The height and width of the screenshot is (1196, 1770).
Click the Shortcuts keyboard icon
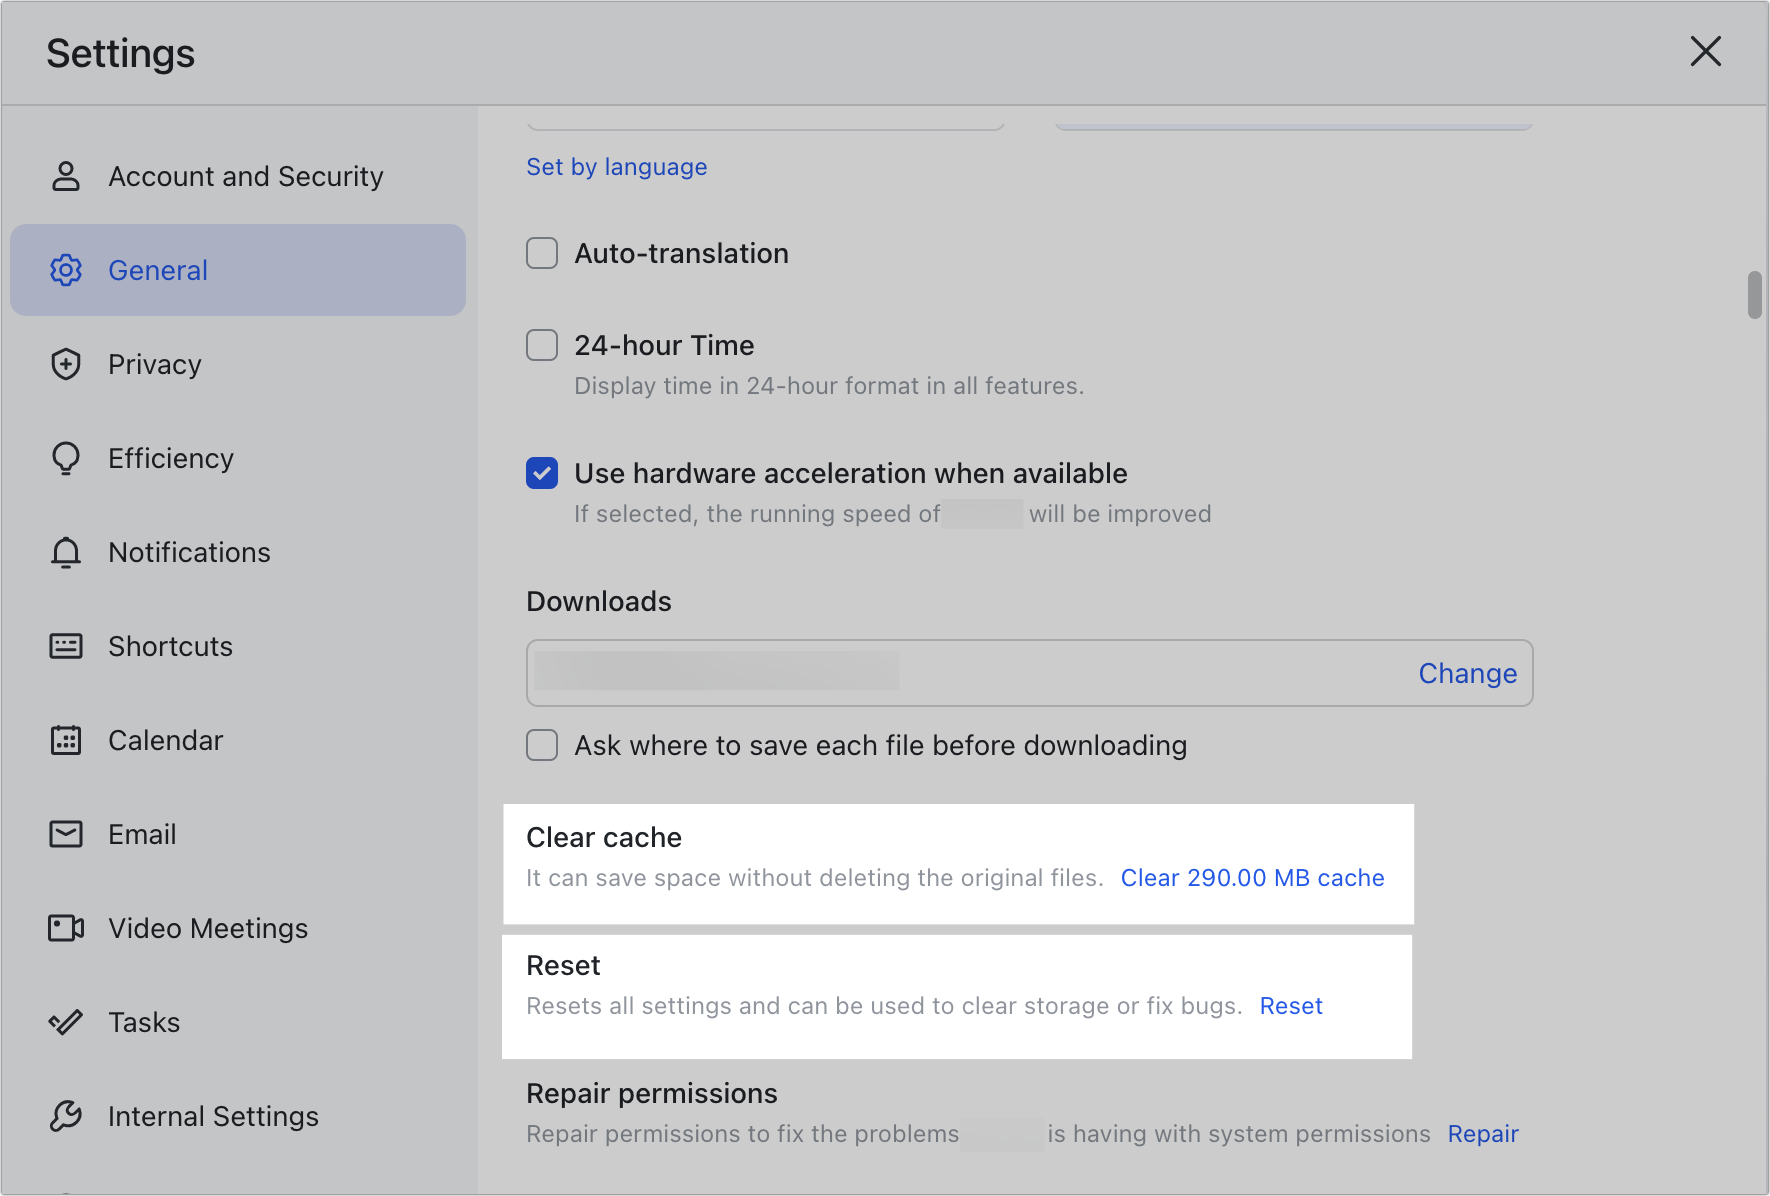tap(66, 646)
